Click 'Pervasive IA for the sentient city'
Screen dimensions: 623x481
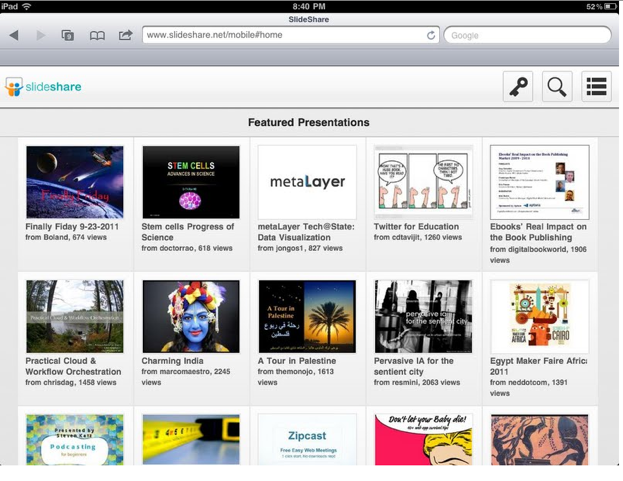click(413, 366)
